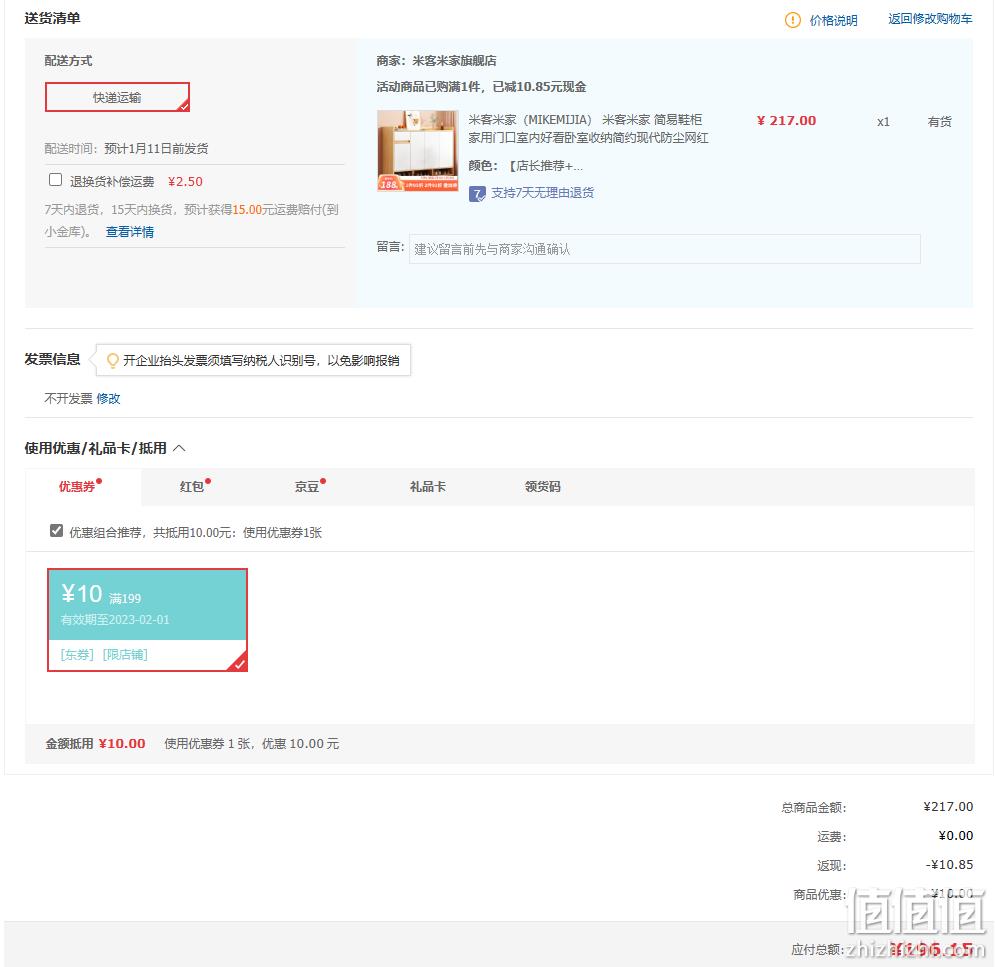Image resolution: width=995 pixels, height=967 pixels.
Task: Click the ¥217.00 product price
Action: [786, 121]
